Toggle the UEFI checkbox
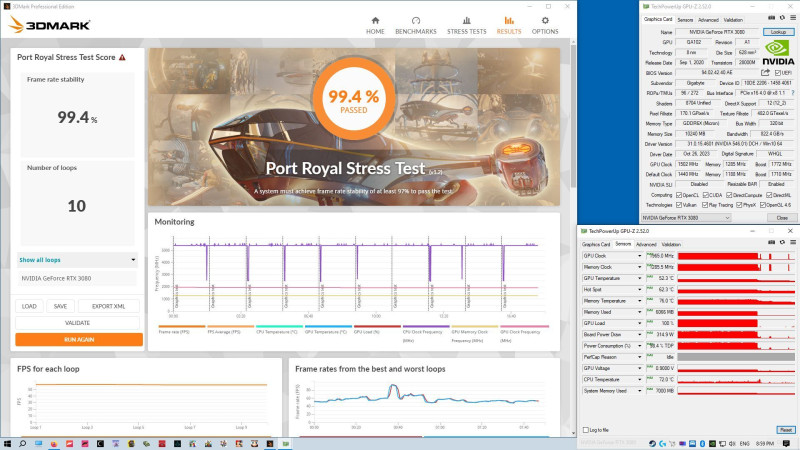This screenshot has height=450, width=800. click(x=778, y=73)
